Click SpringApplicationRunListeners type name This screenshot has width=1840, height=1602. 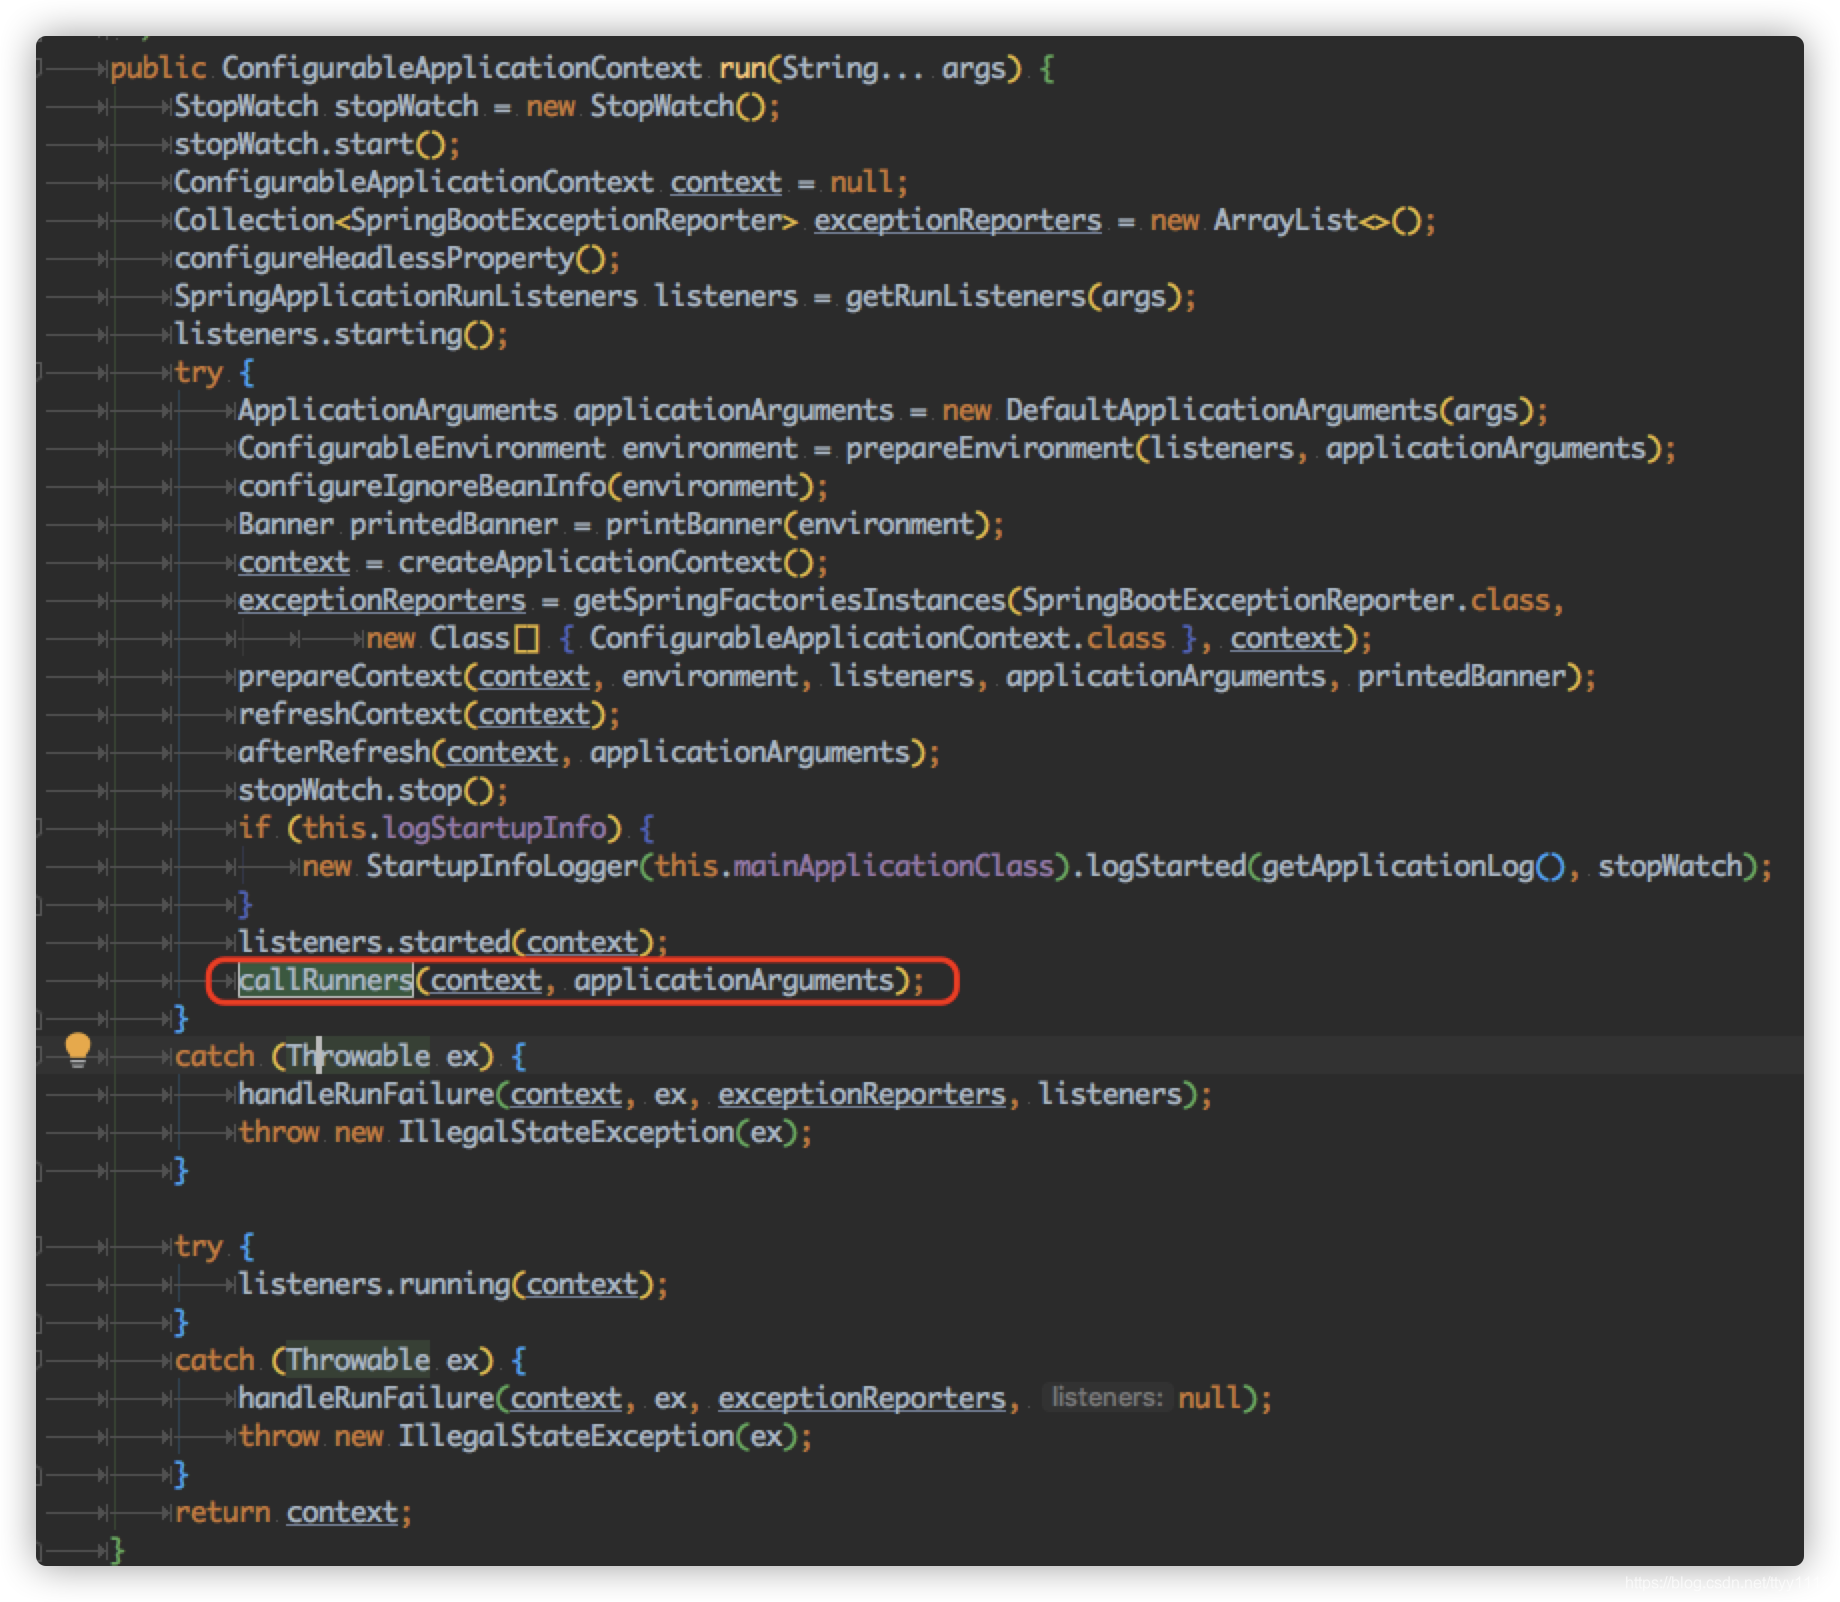[x=405, y=296]
